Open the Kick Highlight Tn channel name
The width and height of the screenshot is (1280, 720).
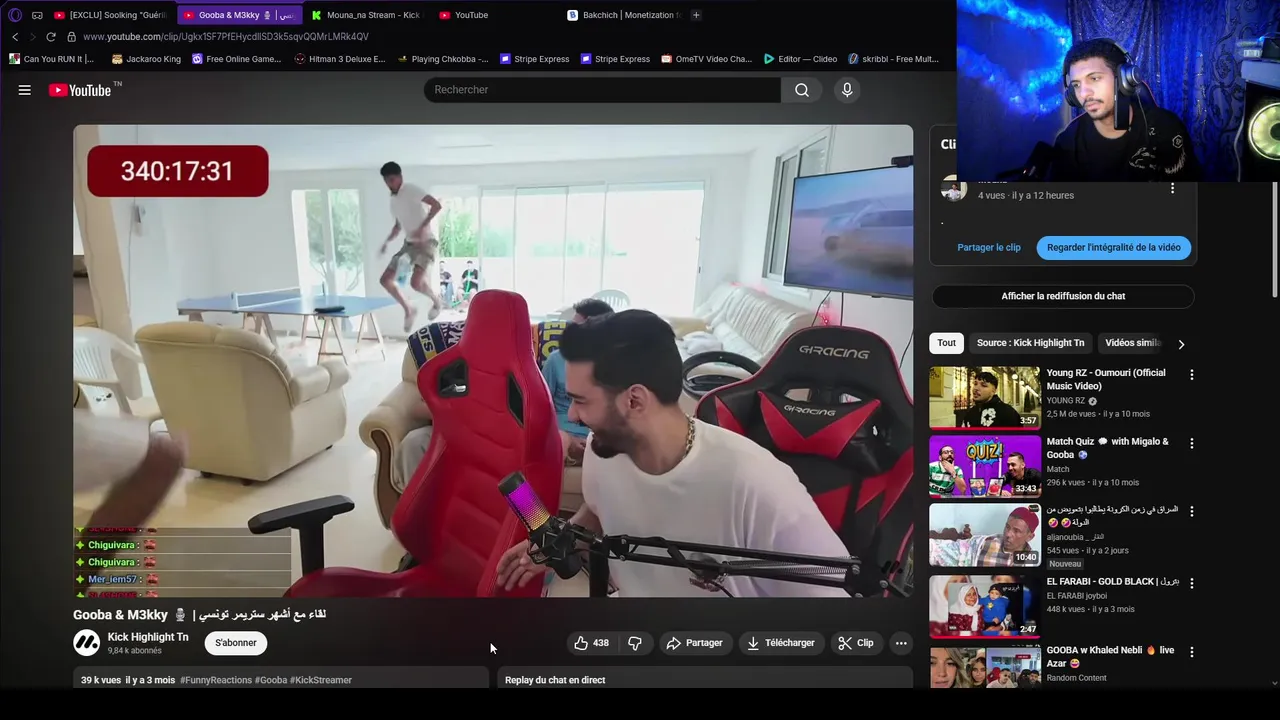click(148, 637)
